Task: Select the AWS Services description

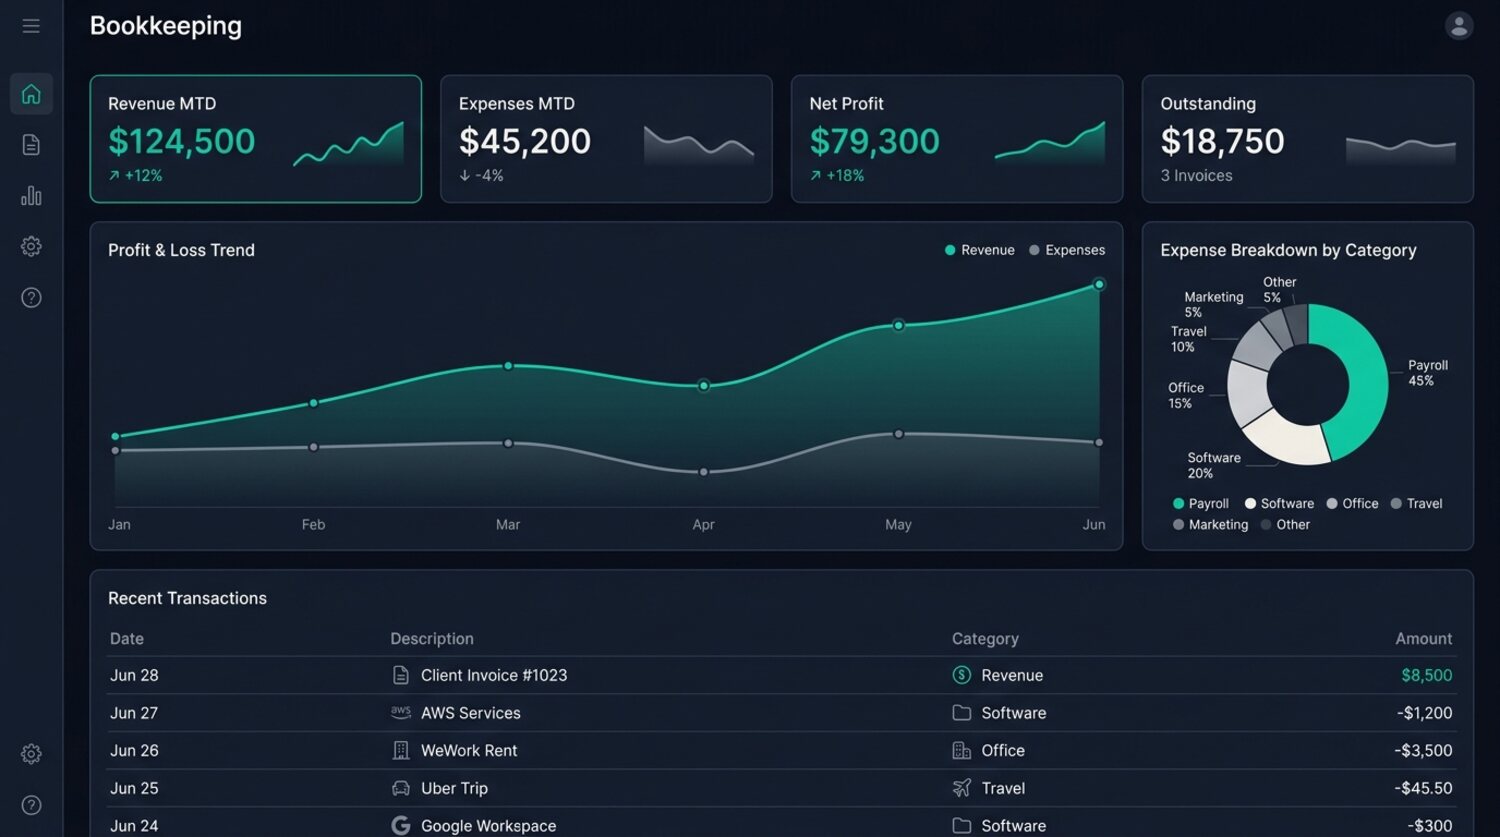Action: [471, 713]
